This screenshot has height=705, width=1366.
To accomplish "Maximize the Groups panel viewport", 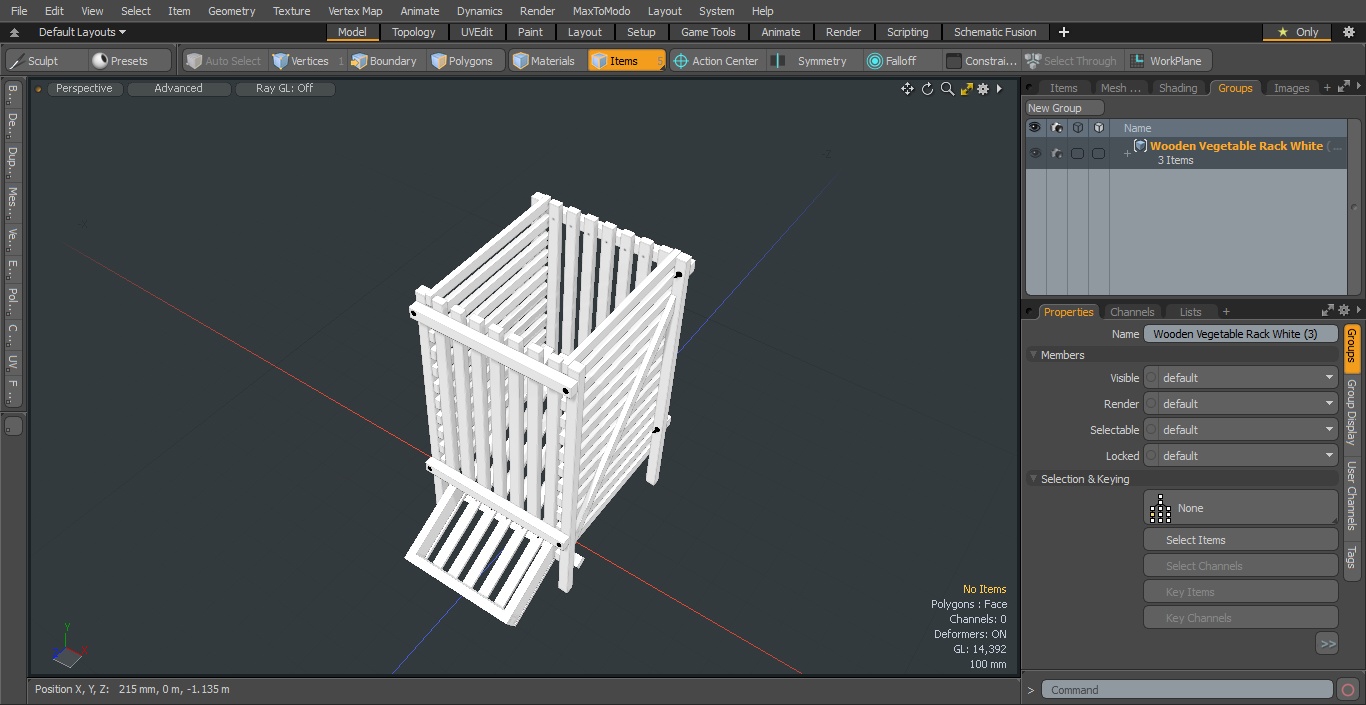I will (x=1343, y=88).
